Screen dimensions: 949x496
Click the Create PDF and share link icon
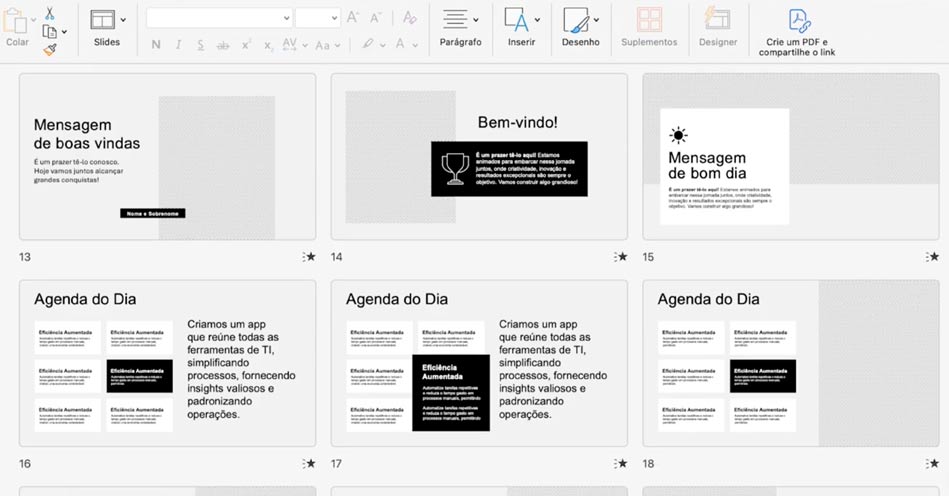click(798, 21)
